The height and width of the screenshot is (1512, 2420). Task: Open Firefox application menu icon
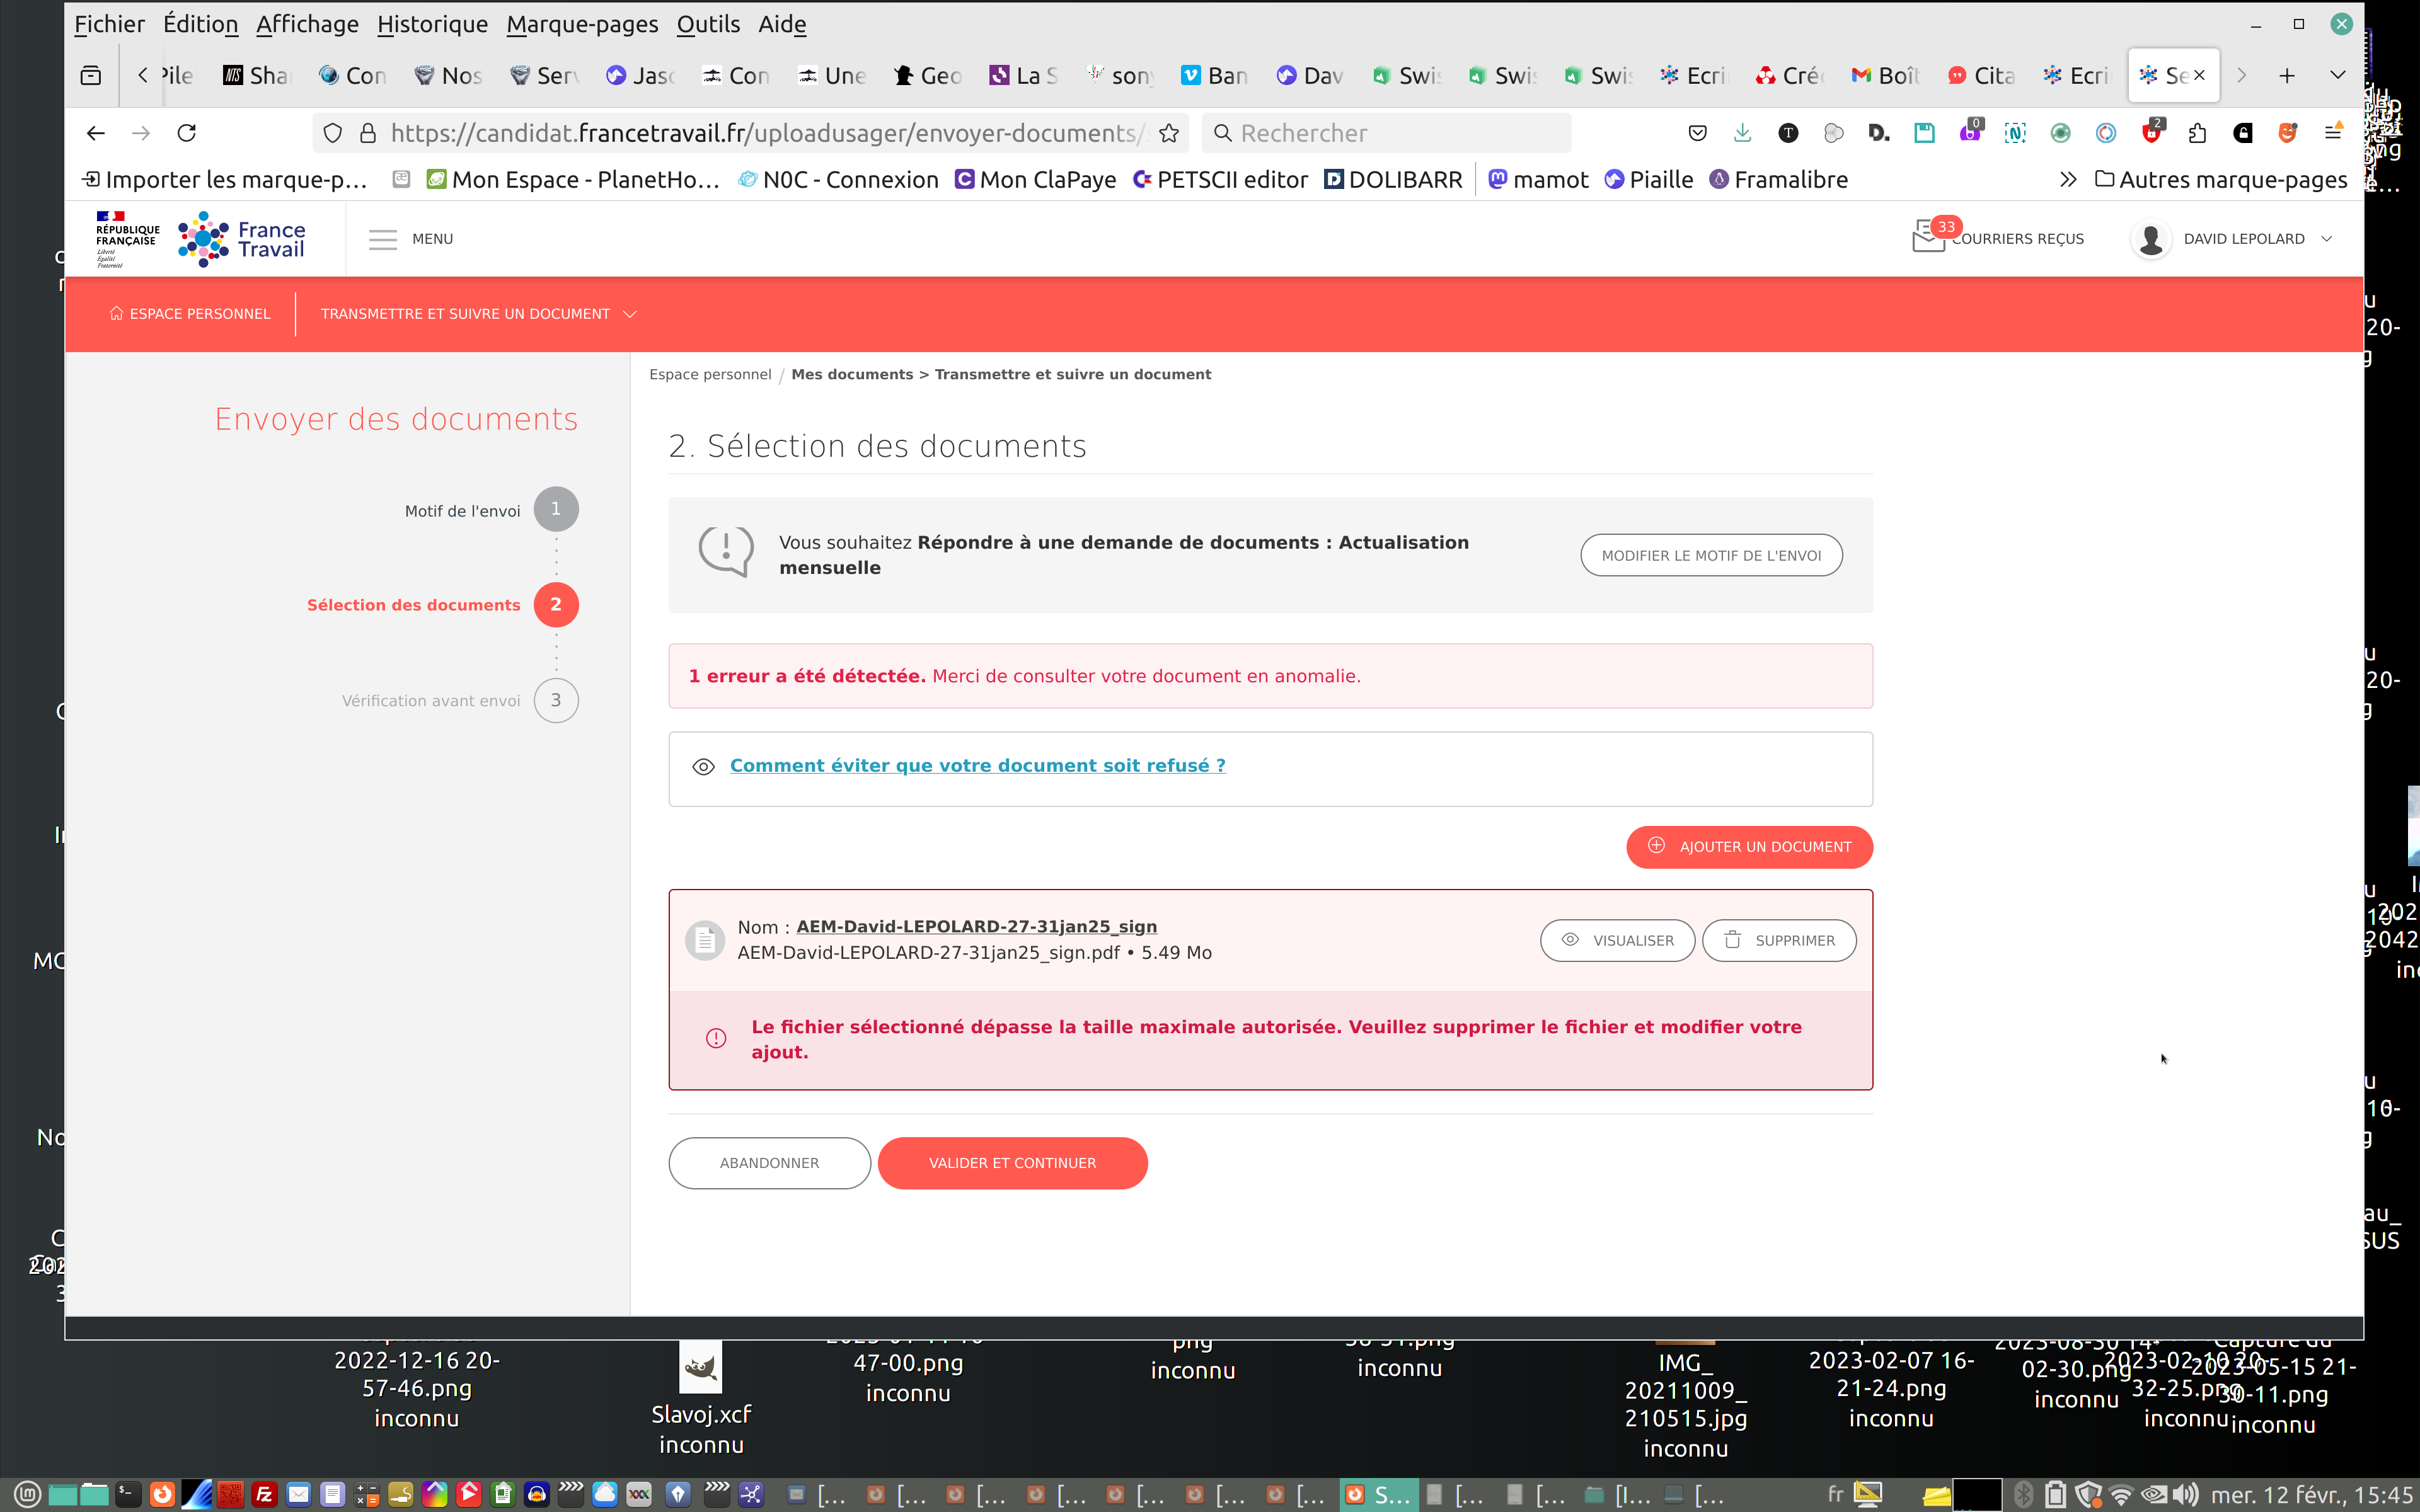click(2333, 133)
